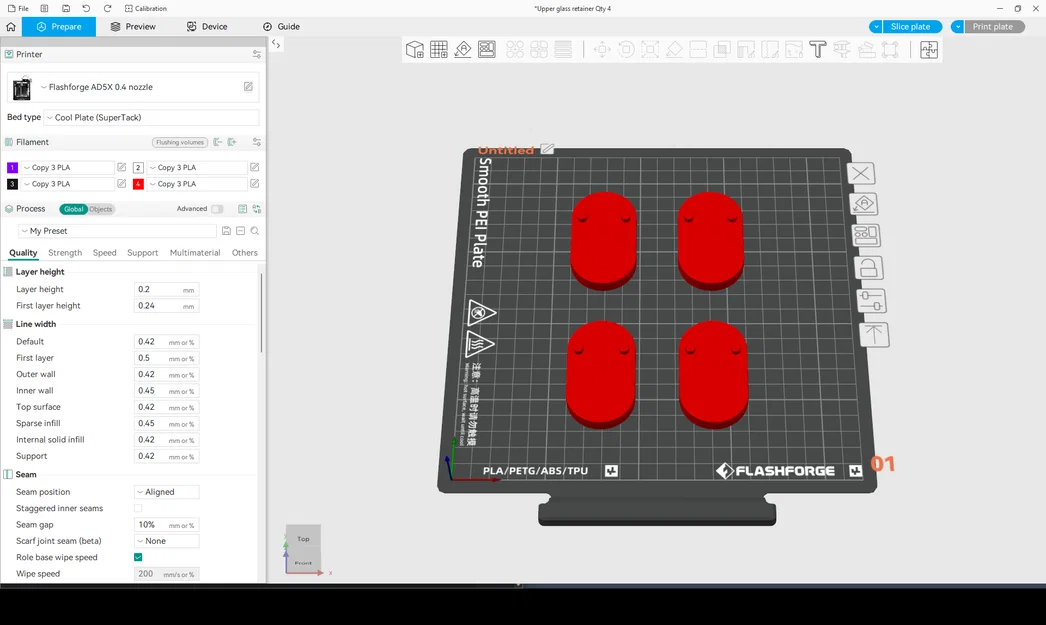Open Printer section settings icon
Viewport: 1046px width, 625px height.
click(257, 54)
